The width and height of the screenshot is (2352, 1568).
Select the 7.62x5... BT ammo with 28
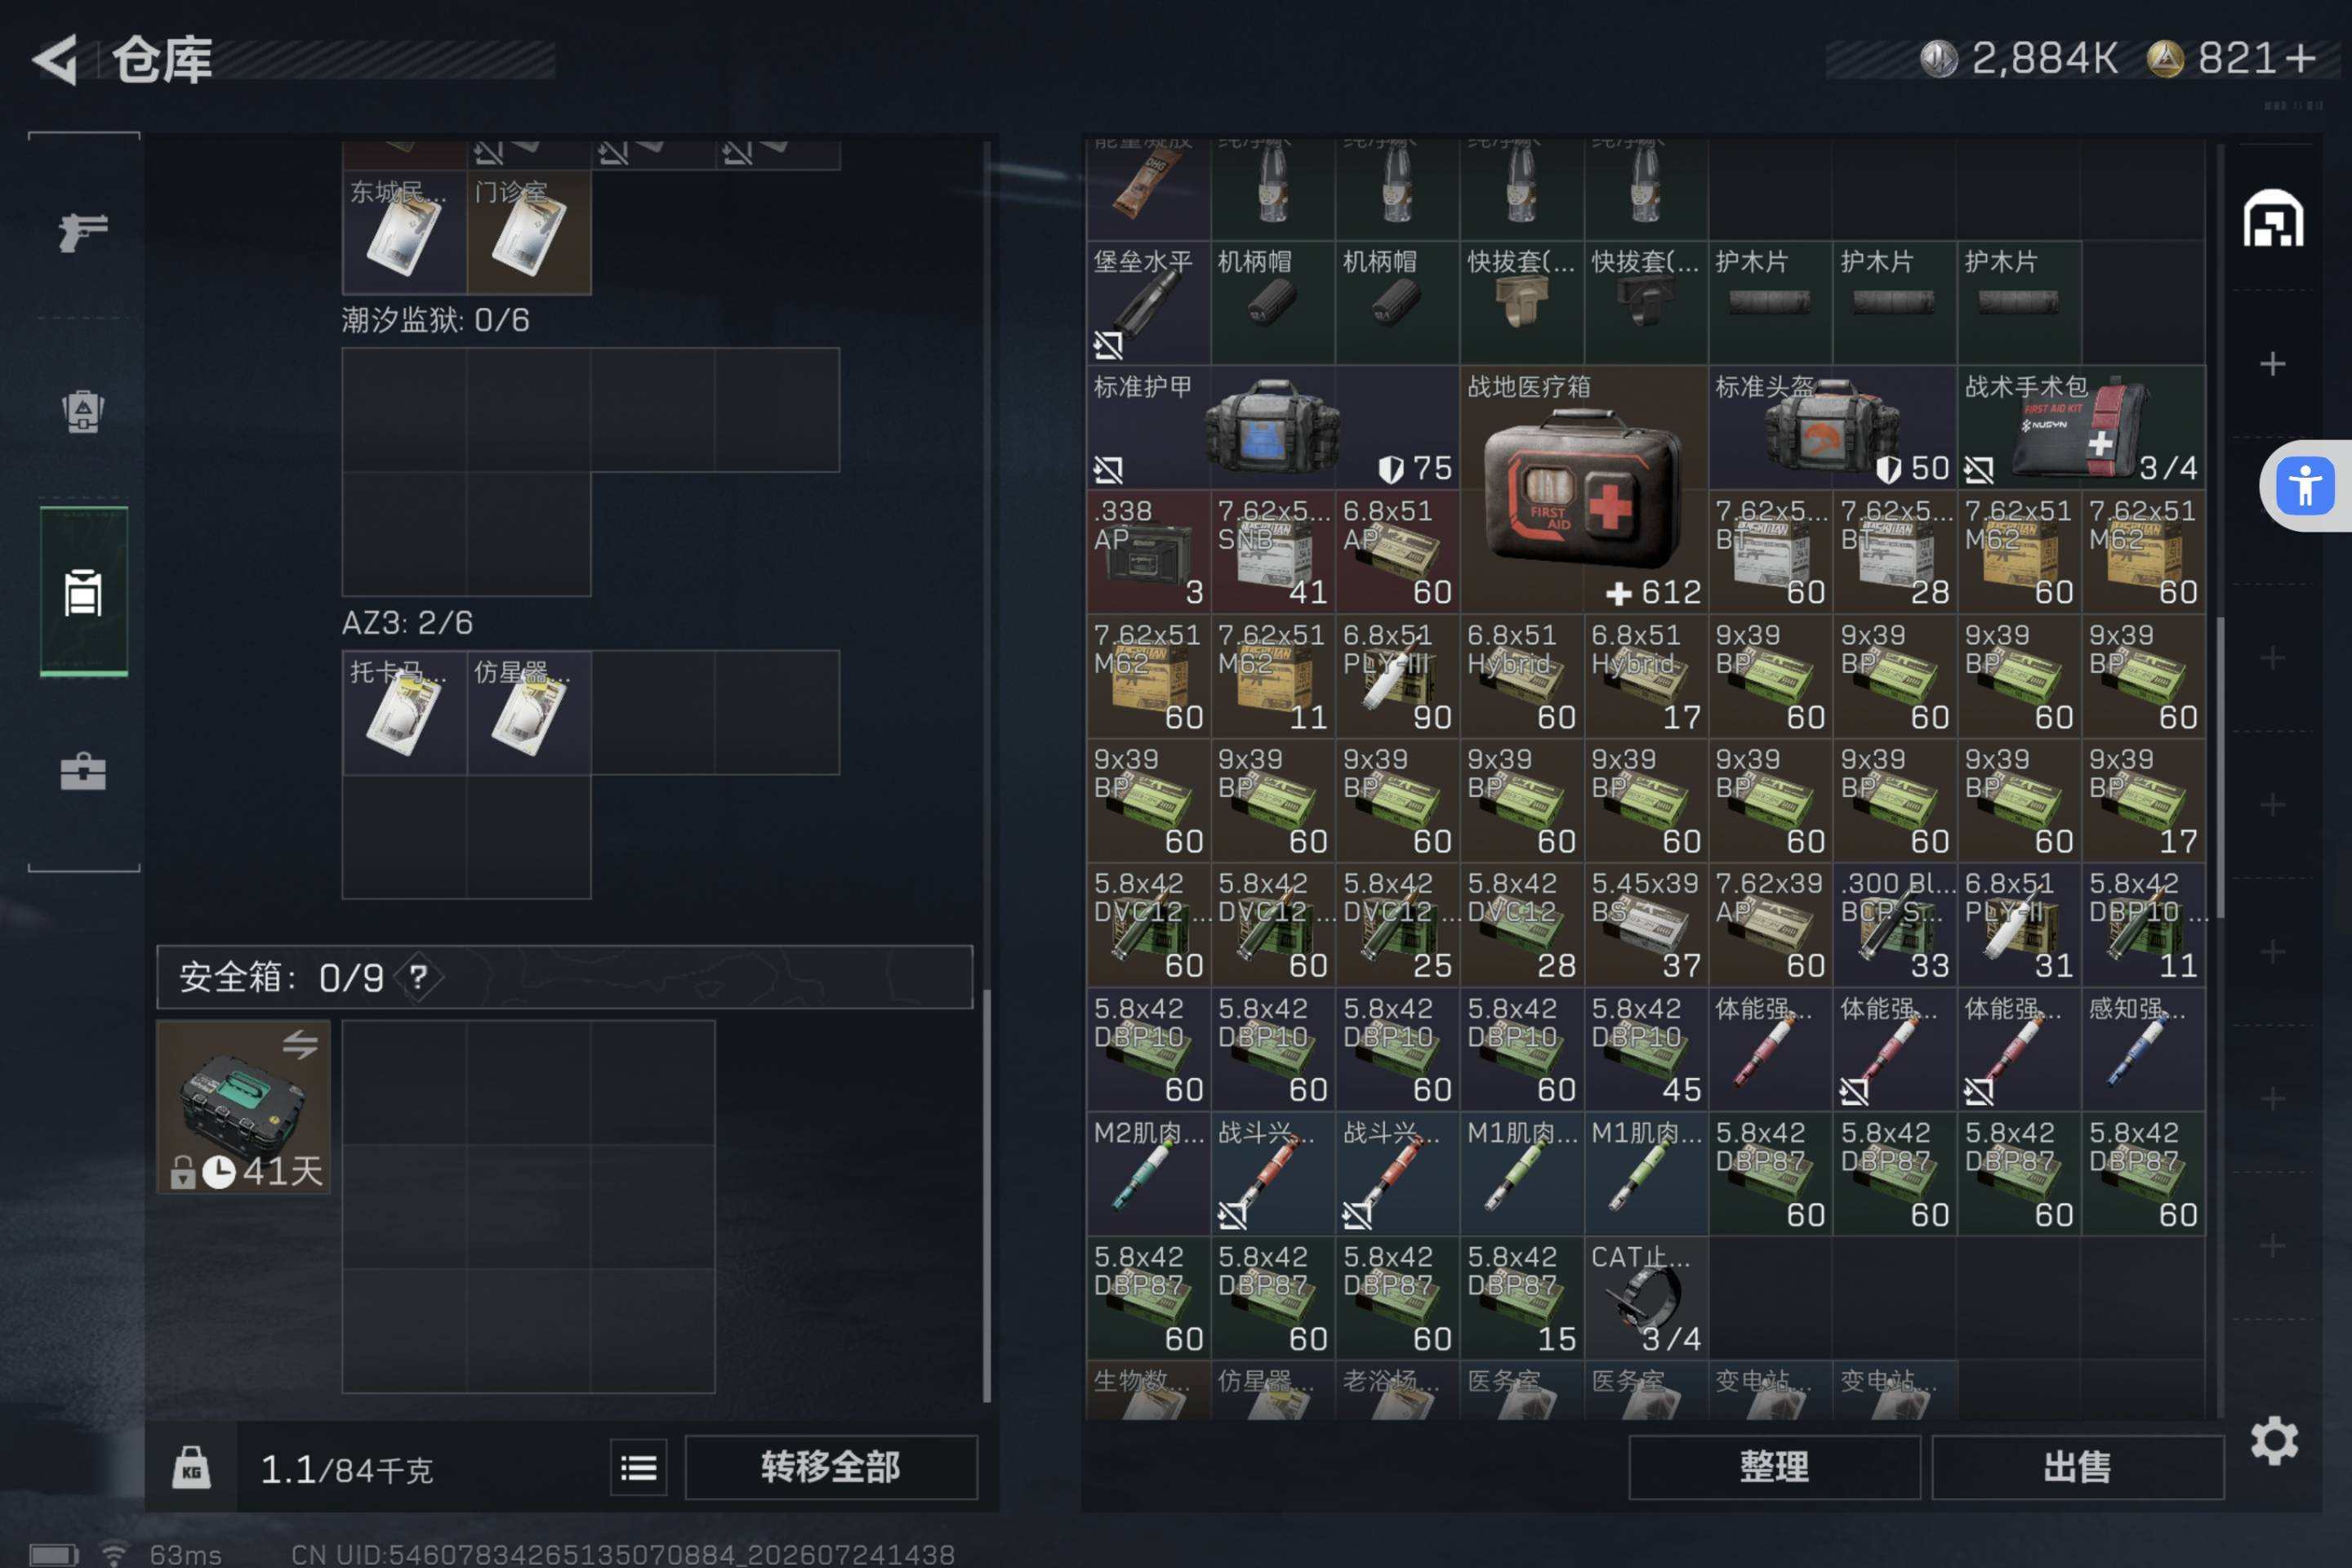[1895, 551]
